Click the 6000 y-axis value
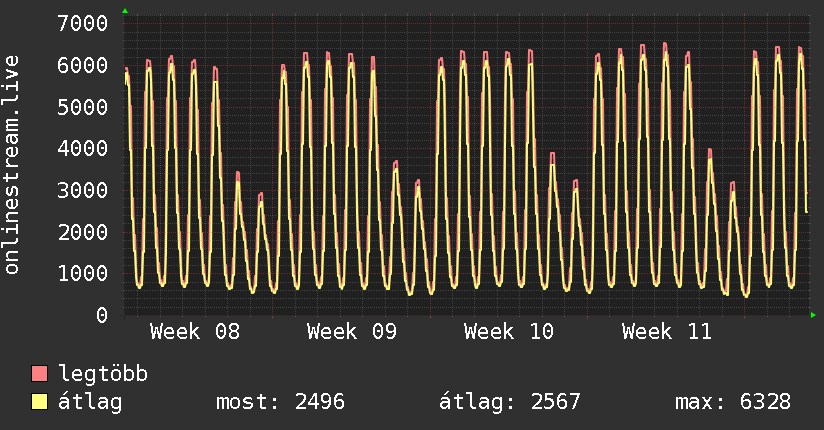 (83, 65)
